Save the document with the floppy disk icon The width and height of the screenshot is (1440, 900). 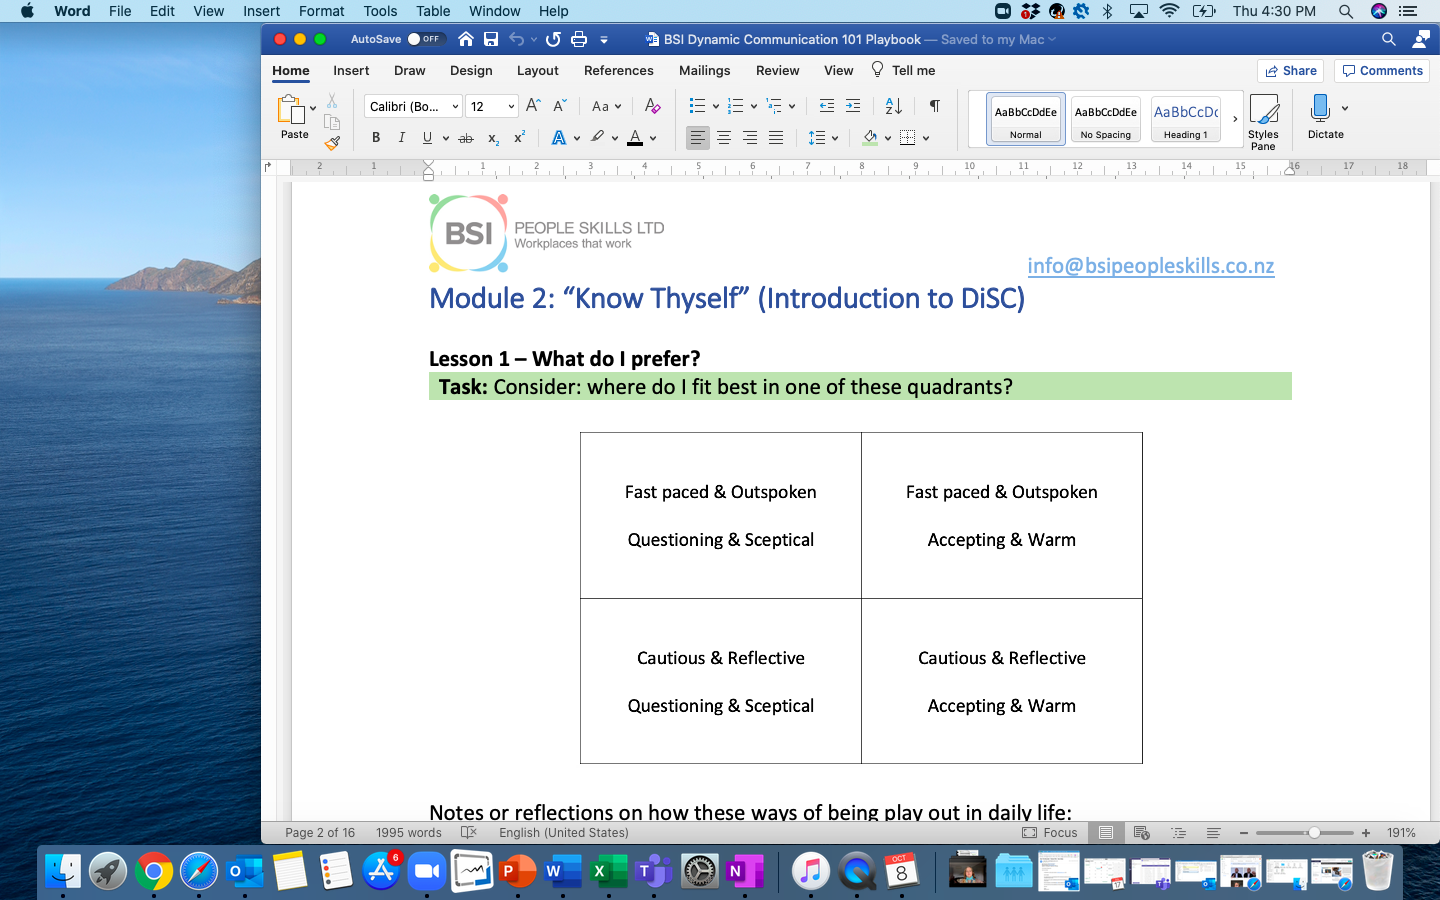pos(491,39)
